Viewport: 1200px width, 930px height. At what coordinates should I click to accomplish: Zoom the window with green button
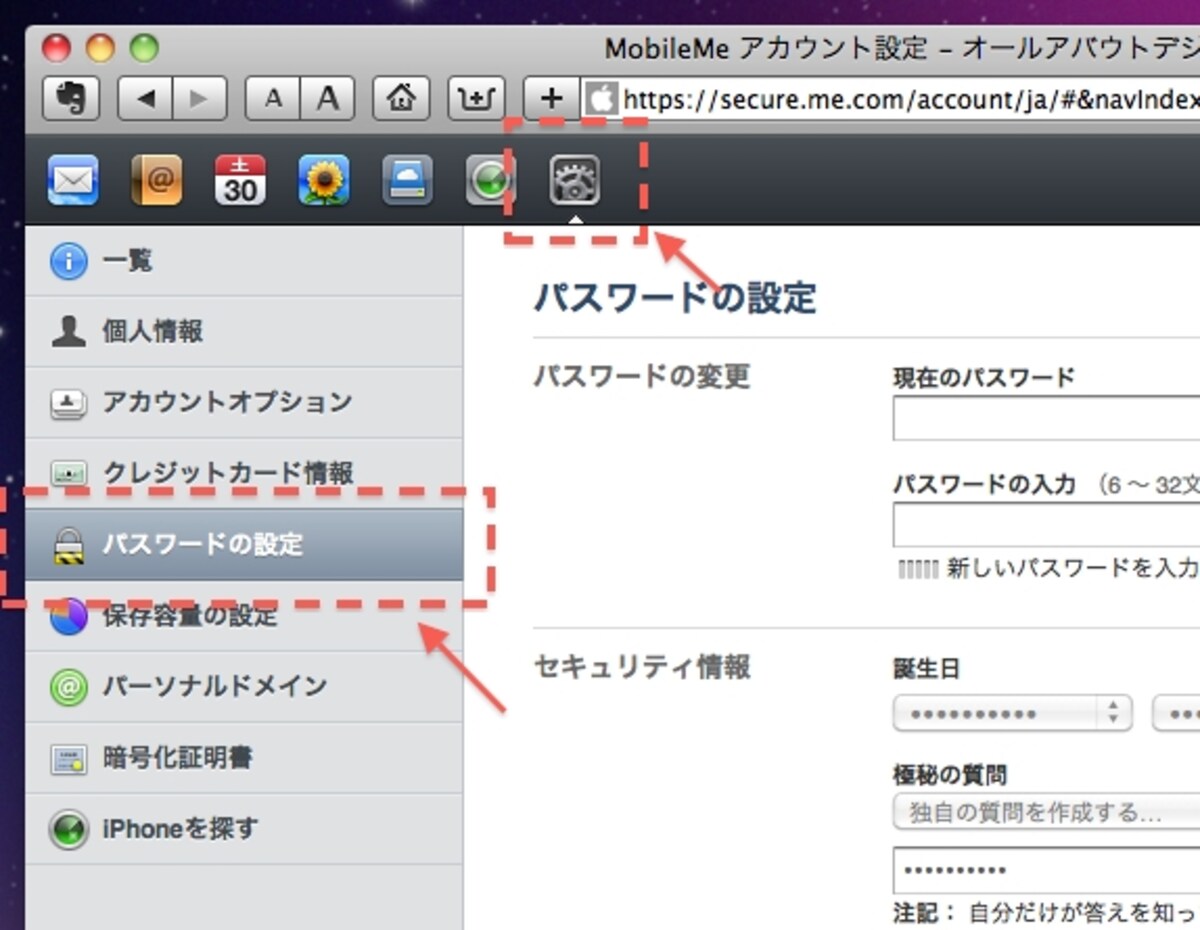pos(145,48)
